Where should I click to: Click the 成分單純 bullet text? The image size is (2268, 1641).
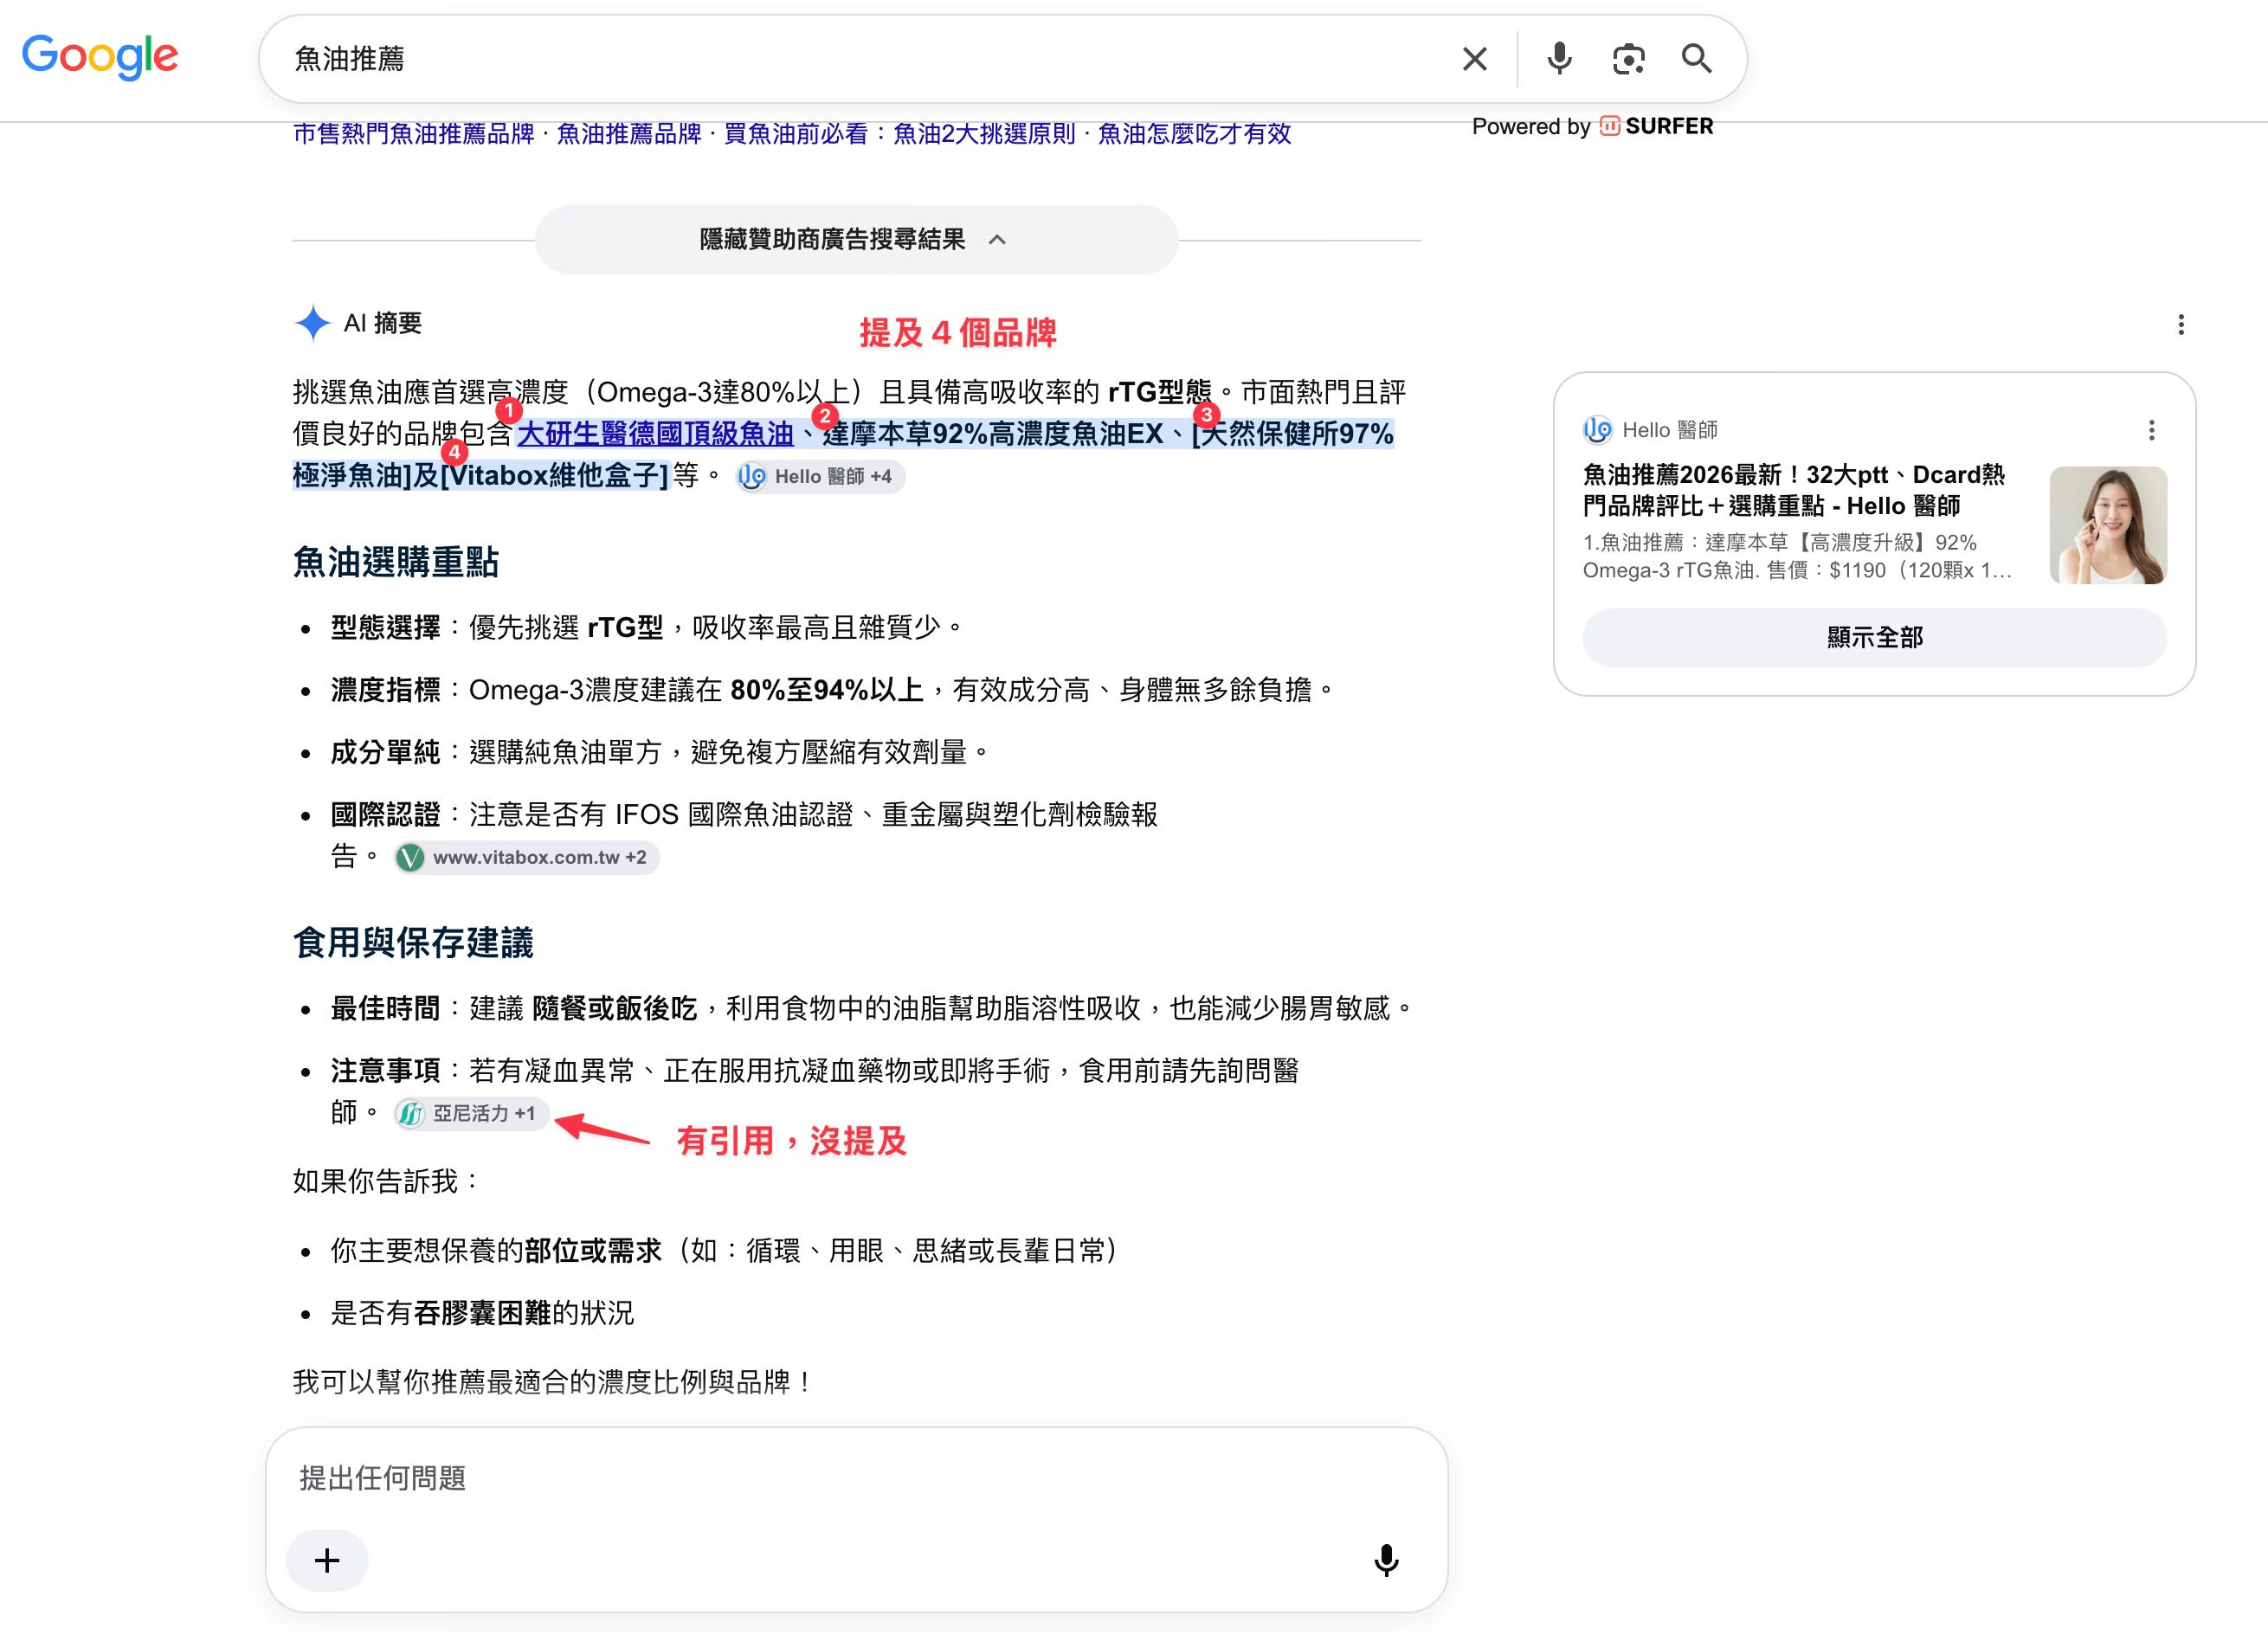tap(660, 752)
